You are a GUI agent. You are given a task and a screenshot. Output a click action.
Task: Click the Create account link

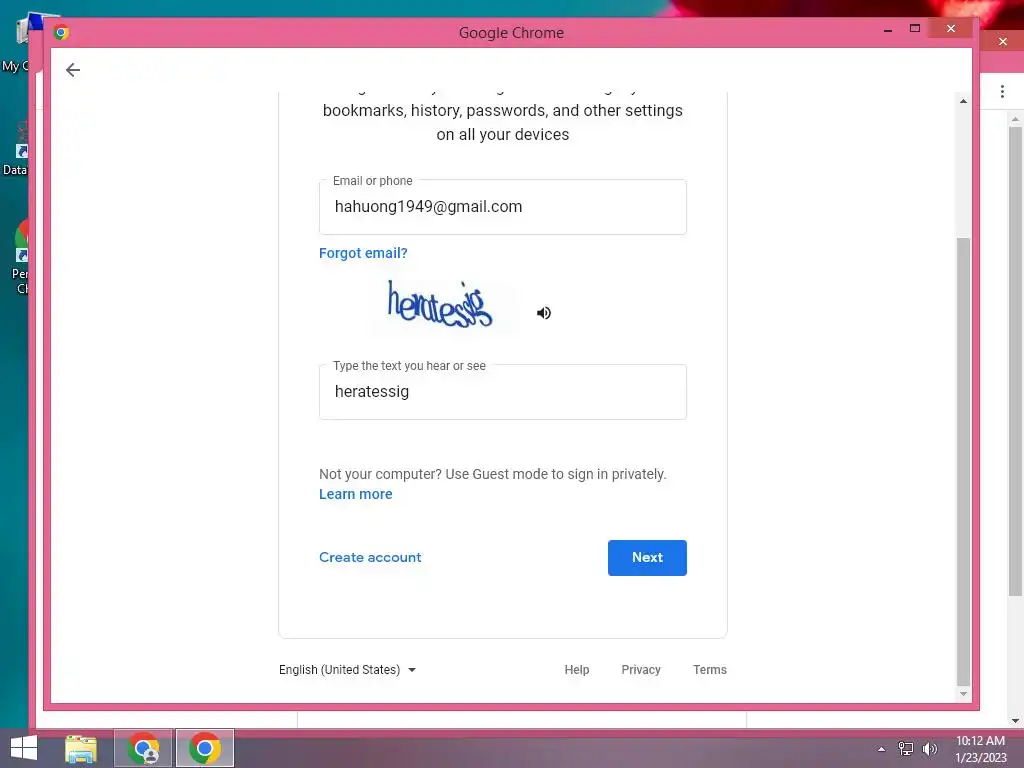tap(370, 557)
